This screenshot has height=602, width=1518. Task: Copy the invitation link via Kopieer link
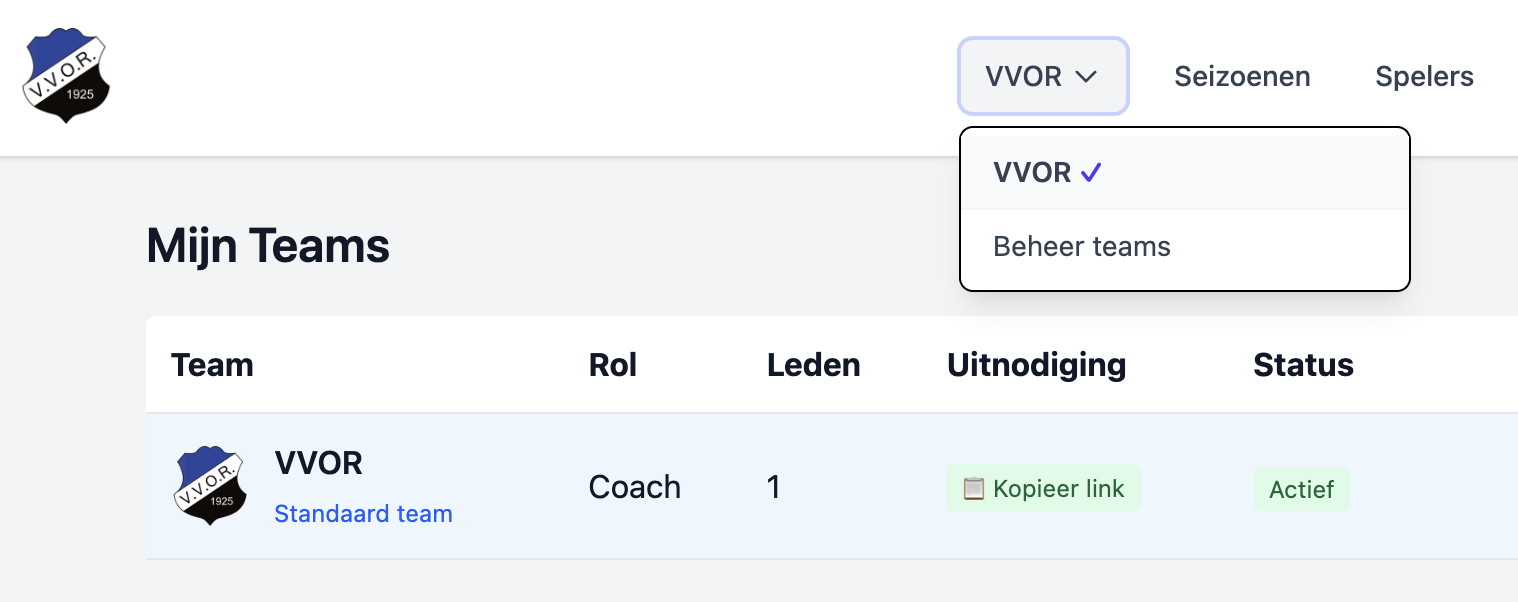(x=1043, y=489)
